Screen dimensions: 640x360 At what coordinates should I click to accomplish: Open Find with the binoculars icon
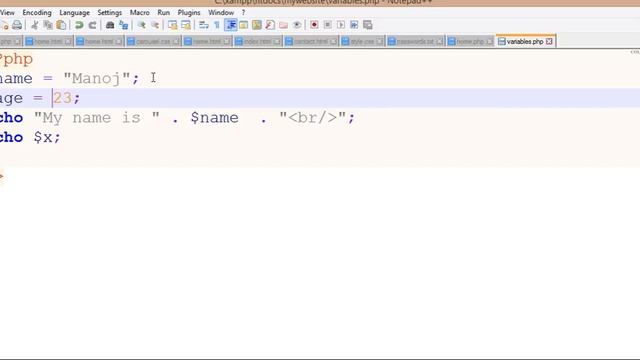110,25
